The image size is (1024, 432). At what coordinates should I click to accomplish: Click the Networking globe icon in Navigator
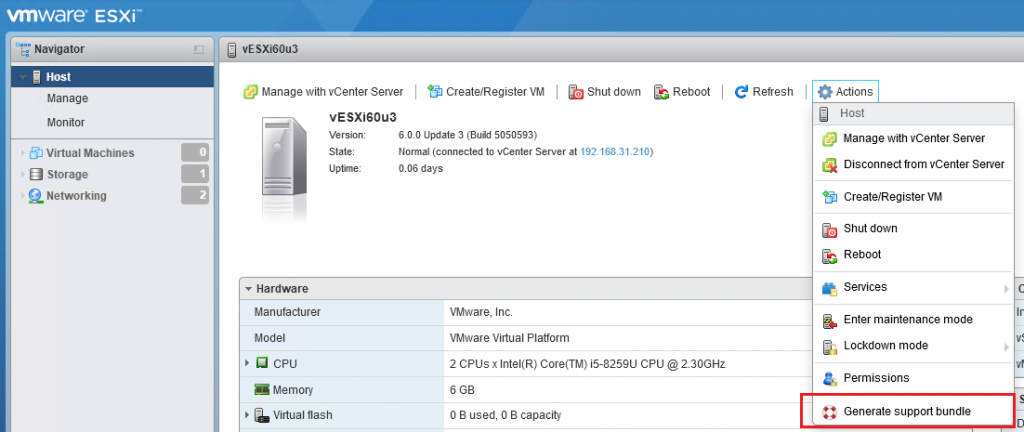tap(35, 196)
